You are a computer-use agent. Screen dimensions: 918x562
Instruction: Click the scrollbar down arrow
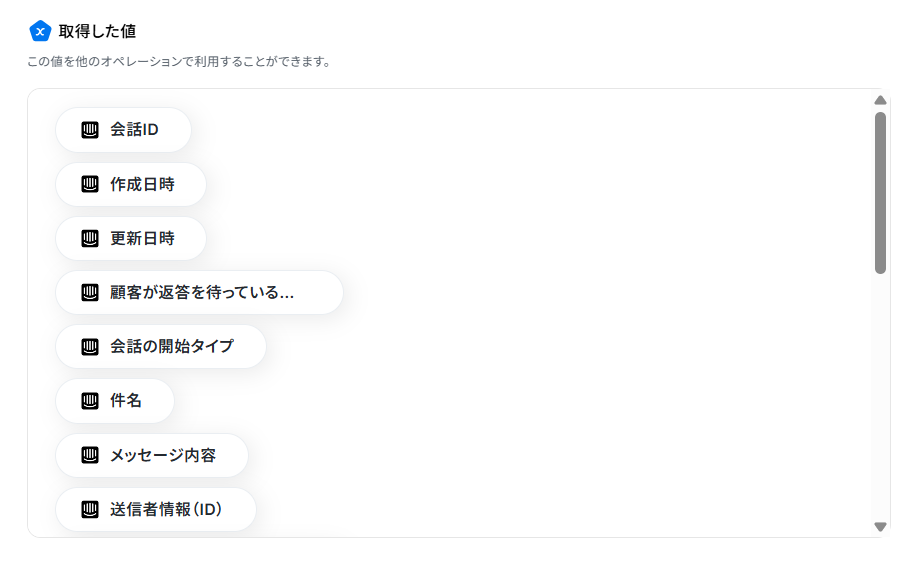(x=880, y=527)
